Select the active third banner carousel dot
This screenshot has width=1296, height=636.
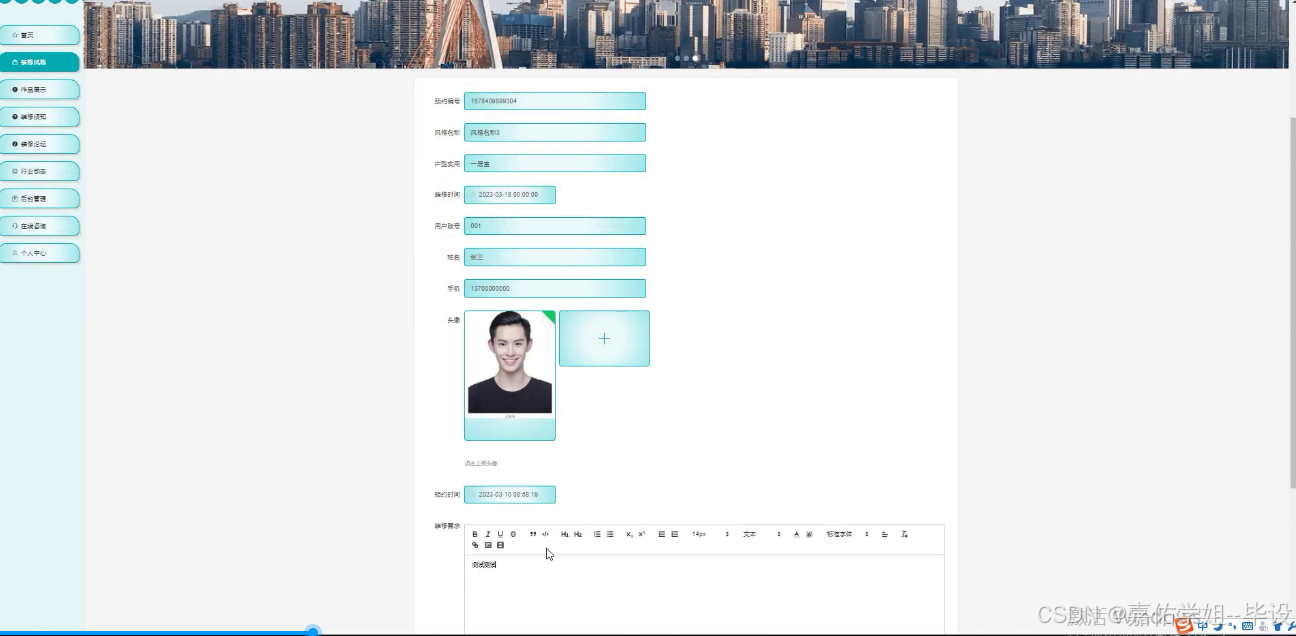[696, 58]
